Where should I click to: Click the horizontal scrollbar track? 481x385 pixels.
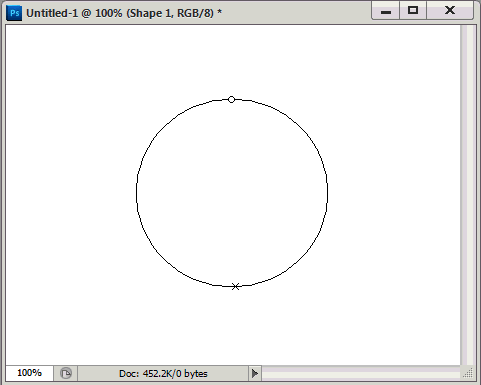coord(362,373)
